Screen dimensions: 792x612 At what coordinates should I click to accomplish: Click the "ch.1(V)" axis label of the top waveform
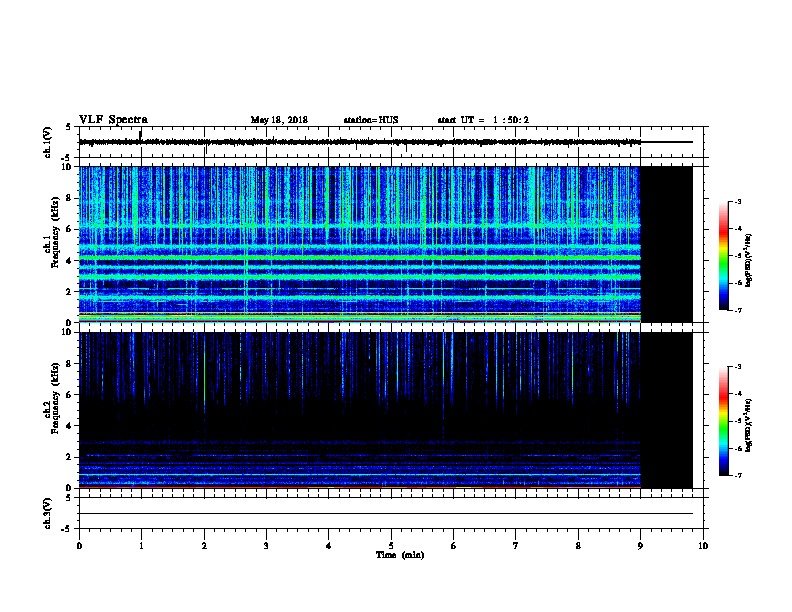[48, 142]
